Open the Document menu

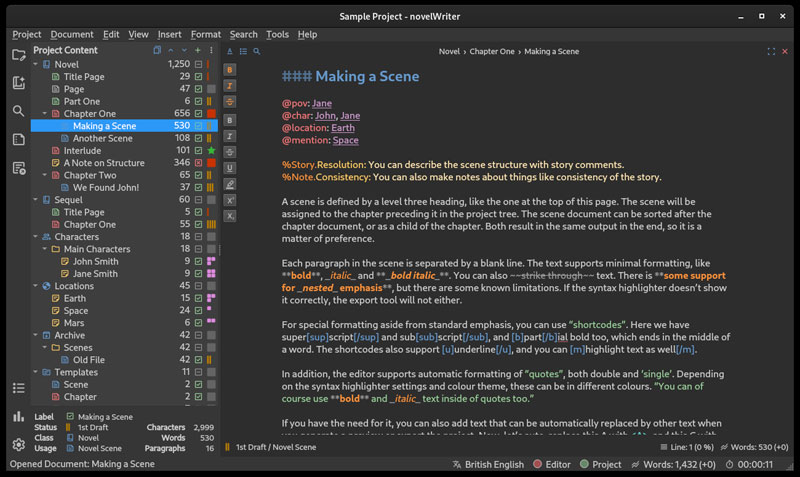pos(72,34)
